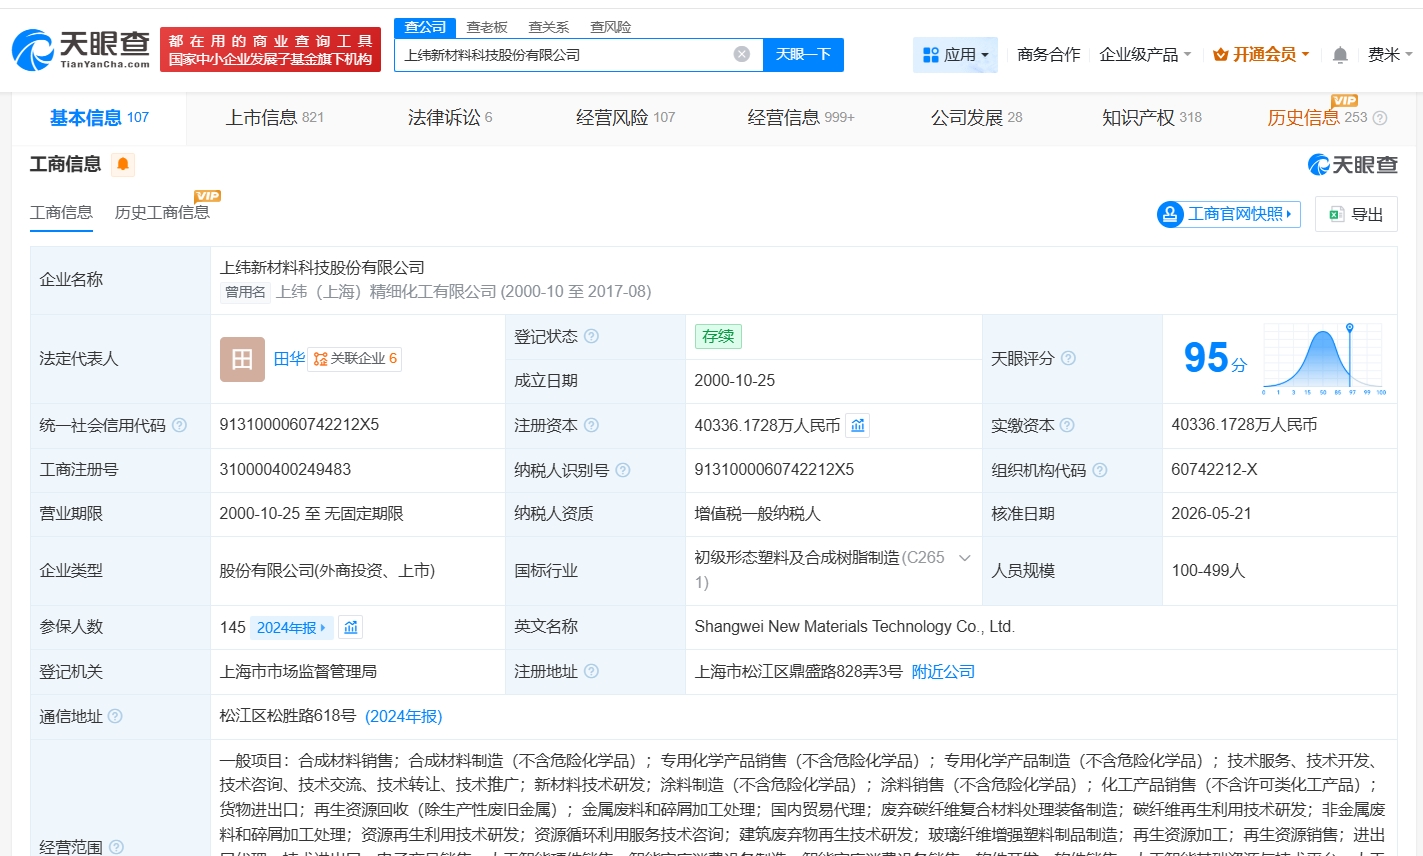
Task: Select the 查关系 search tab
Action: coord(549,27)
